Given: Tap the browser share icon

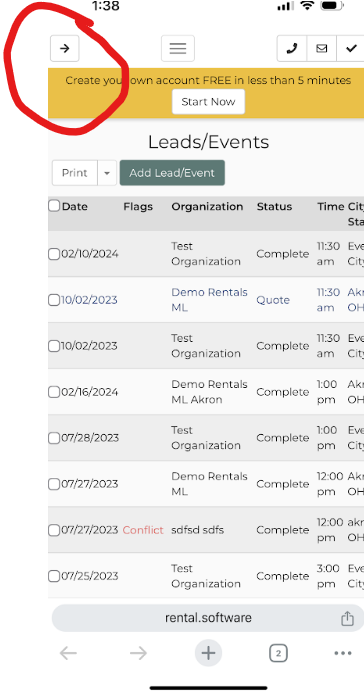Looking at the screenshot, I should point(347,618).
